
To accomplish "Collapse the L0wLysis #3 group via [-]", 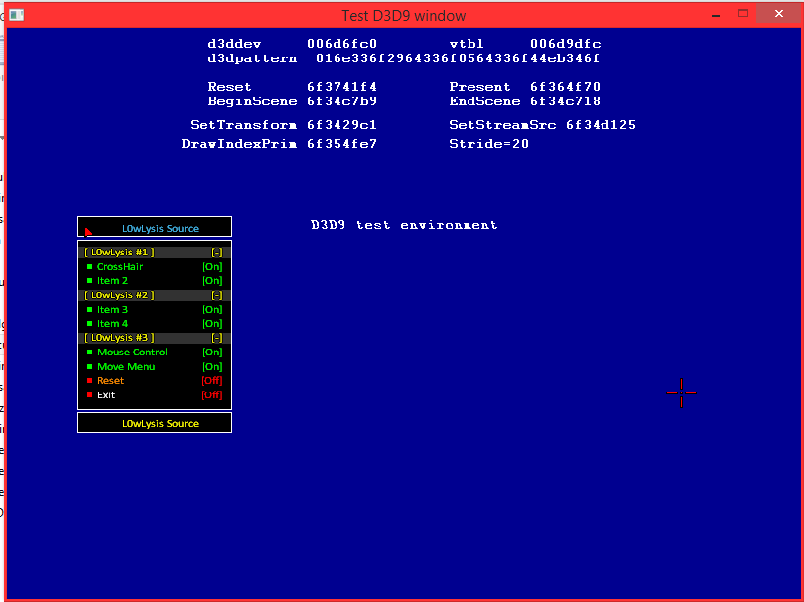I will click(x=217, y=338).
